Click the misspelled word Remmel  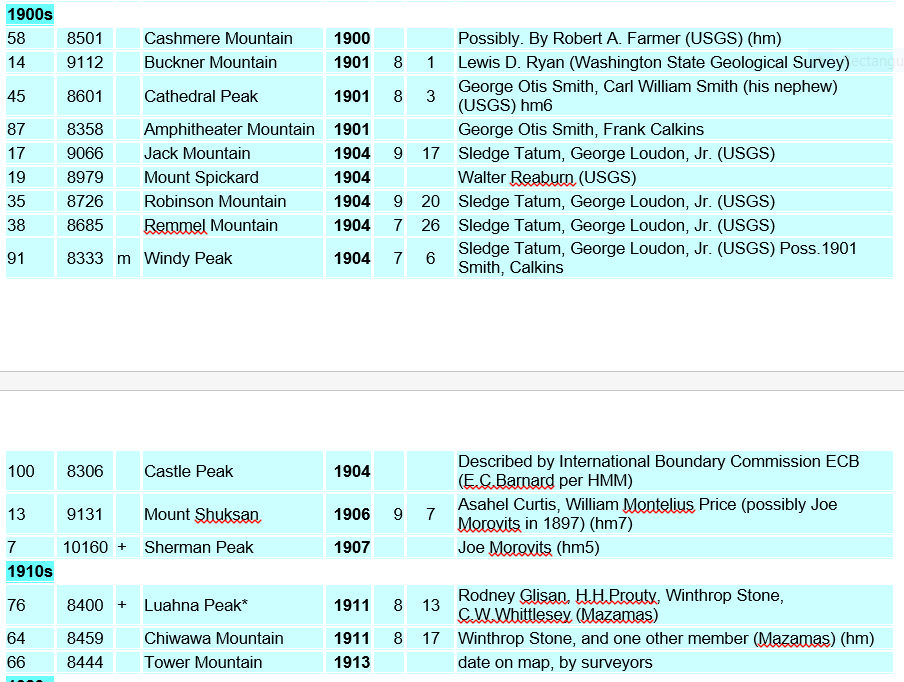(x=175, y=225)
